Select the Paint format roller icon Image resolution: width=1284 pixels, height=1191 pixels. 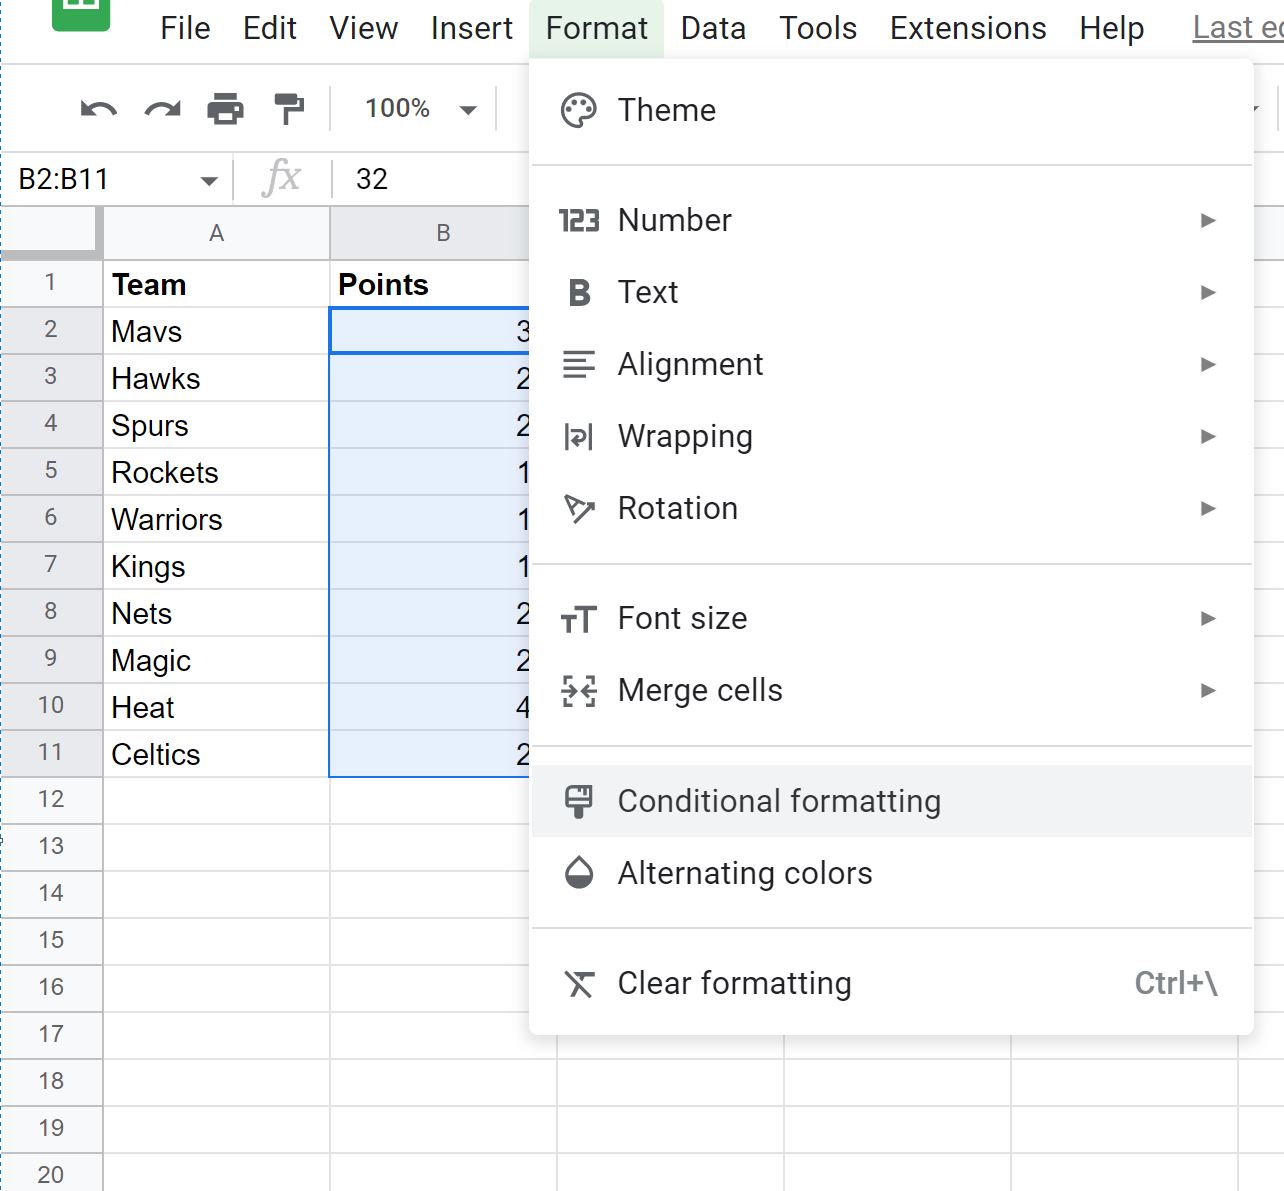(x=289, y=108)
